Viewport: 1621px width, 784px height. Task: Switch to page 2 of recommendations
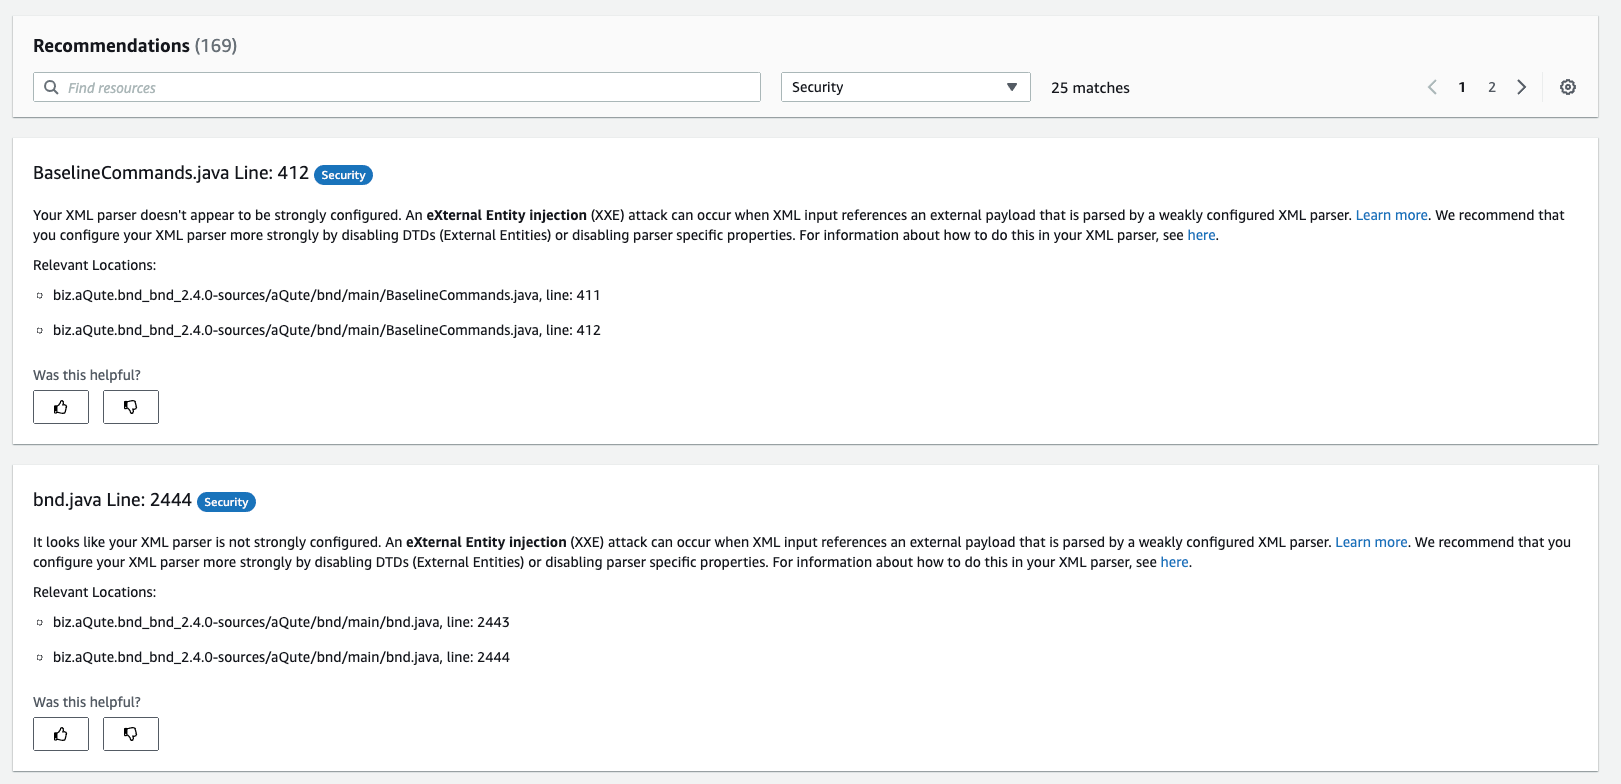point(1492,87)
